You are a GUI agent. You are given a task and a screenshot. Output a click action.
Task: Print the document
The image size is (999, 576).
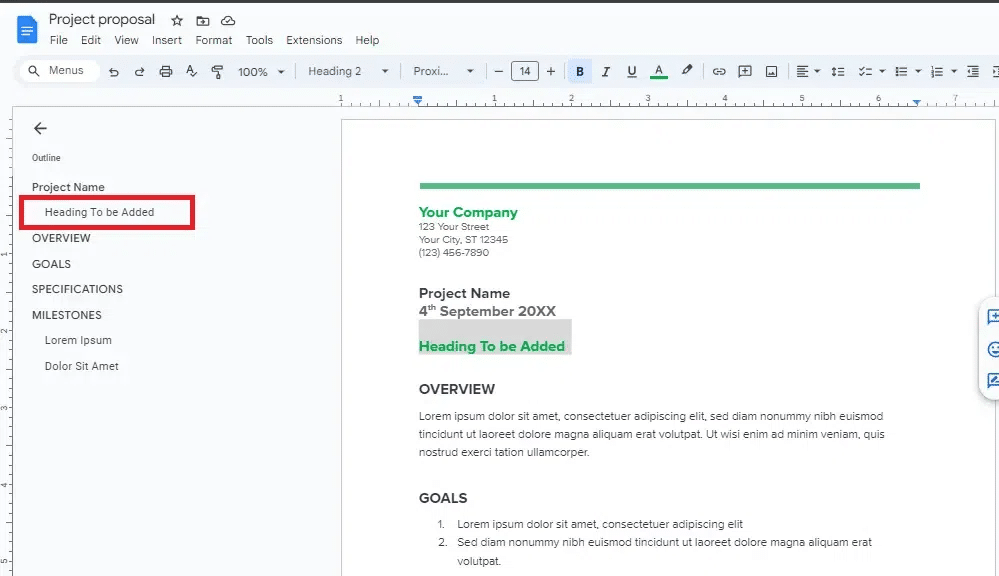(166, 71)
